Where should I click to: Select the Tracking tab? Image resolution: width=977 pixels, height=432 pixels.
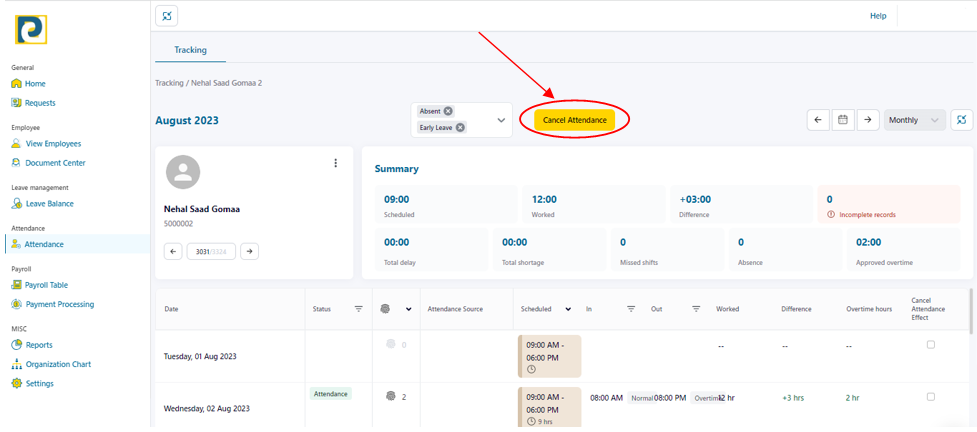pyautogui.click(x=190, y=49)
